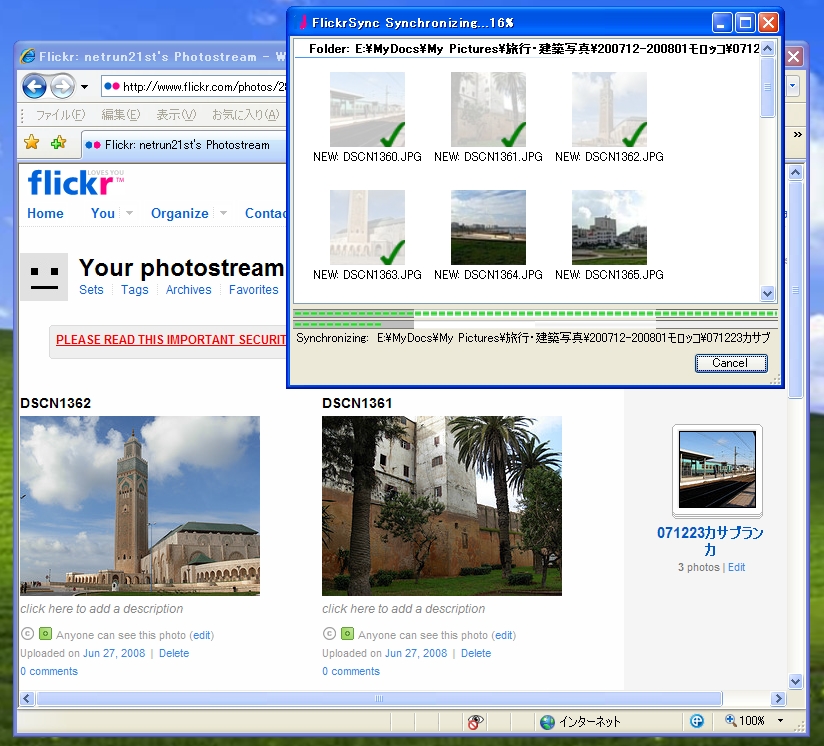Open the ファイル(F) menu in Internet Explorer
The image size is (824, 746).
tap(60, 115)
